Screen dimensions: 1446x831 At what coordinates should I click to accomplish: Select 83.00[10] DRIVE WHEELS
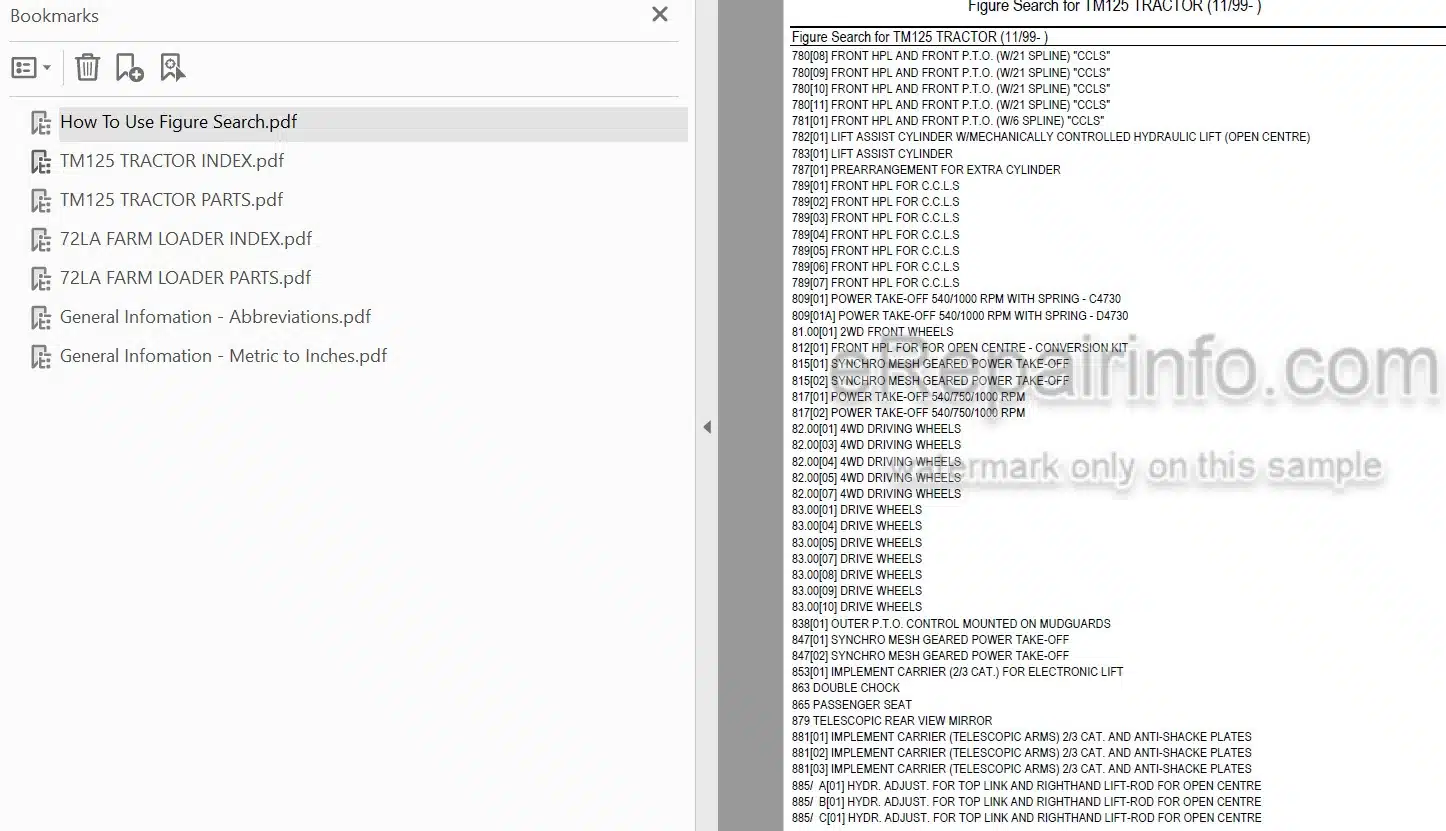[x=857, y=607]
